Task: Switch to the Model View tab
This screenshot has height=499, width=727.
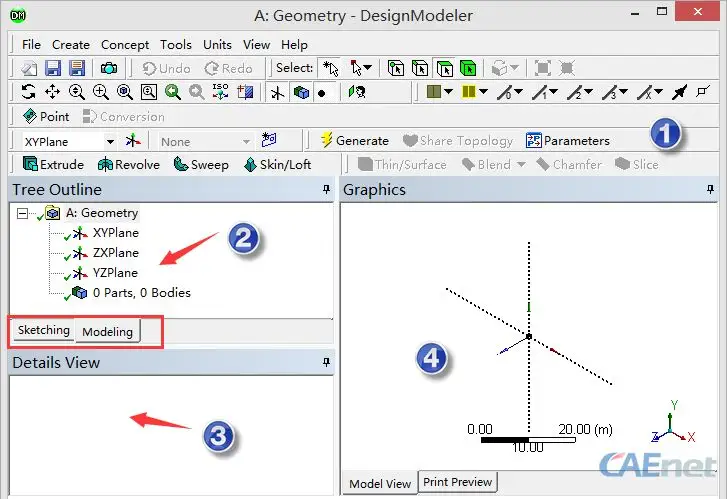Action: [x=380, y=484]
